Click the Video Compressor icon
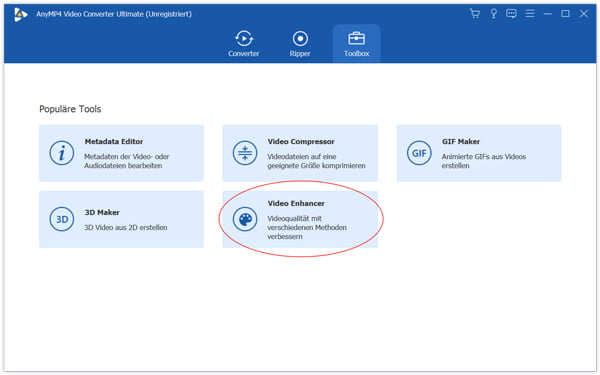This screenshot has height=375, width=600. click(x=245, y=153)
